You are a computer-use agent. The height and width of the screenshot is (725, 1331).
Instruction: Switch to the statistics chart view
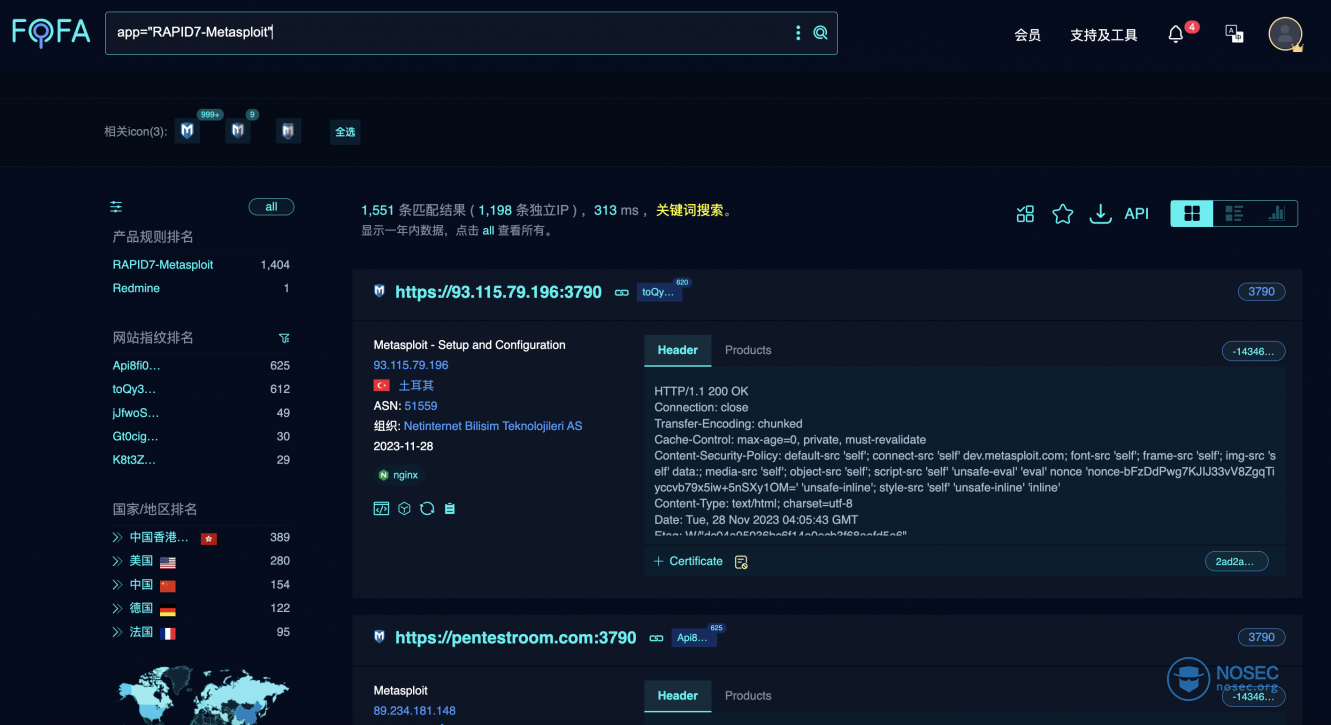1276,213
